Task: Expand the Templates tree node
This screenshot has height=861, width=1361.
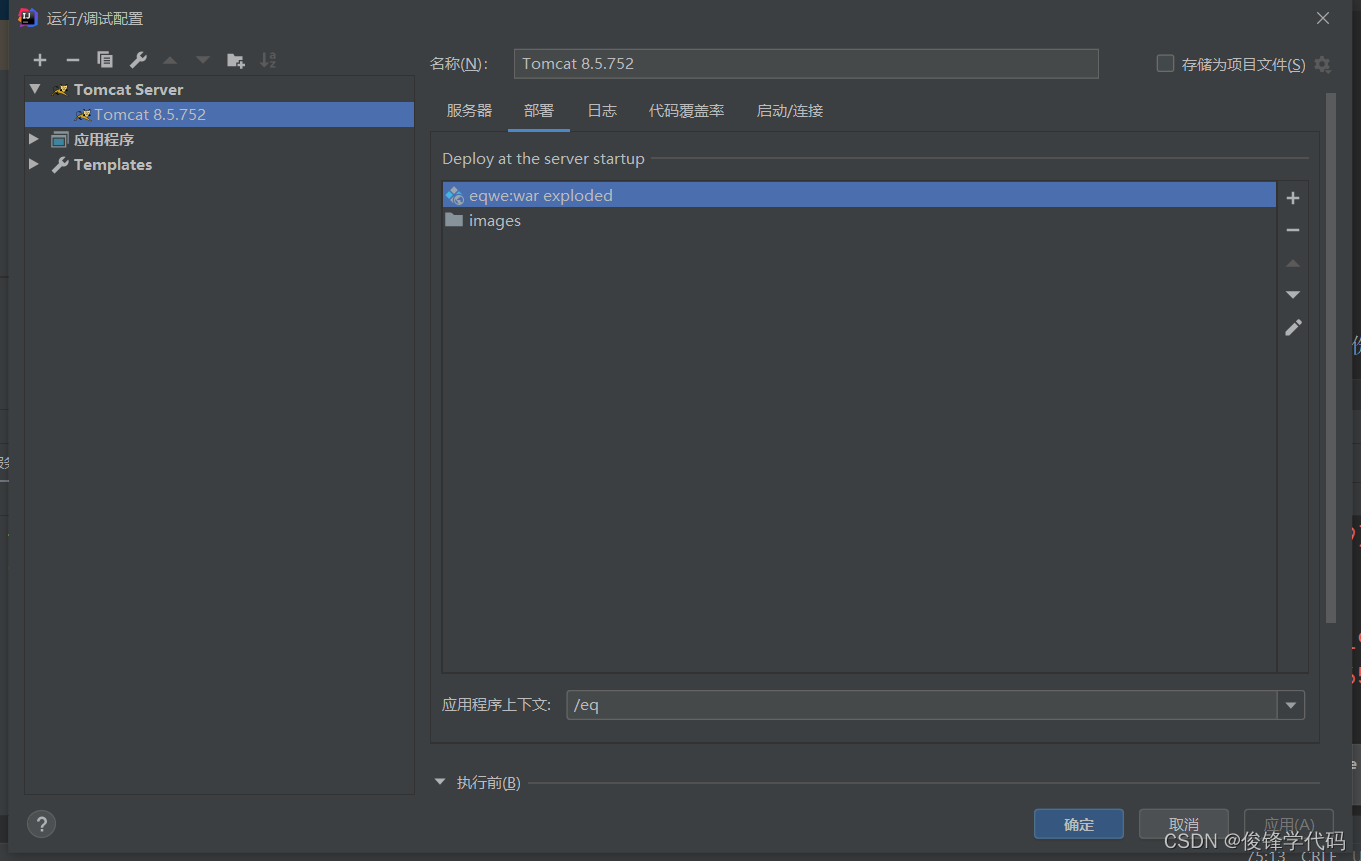Action: coord(34,164)
